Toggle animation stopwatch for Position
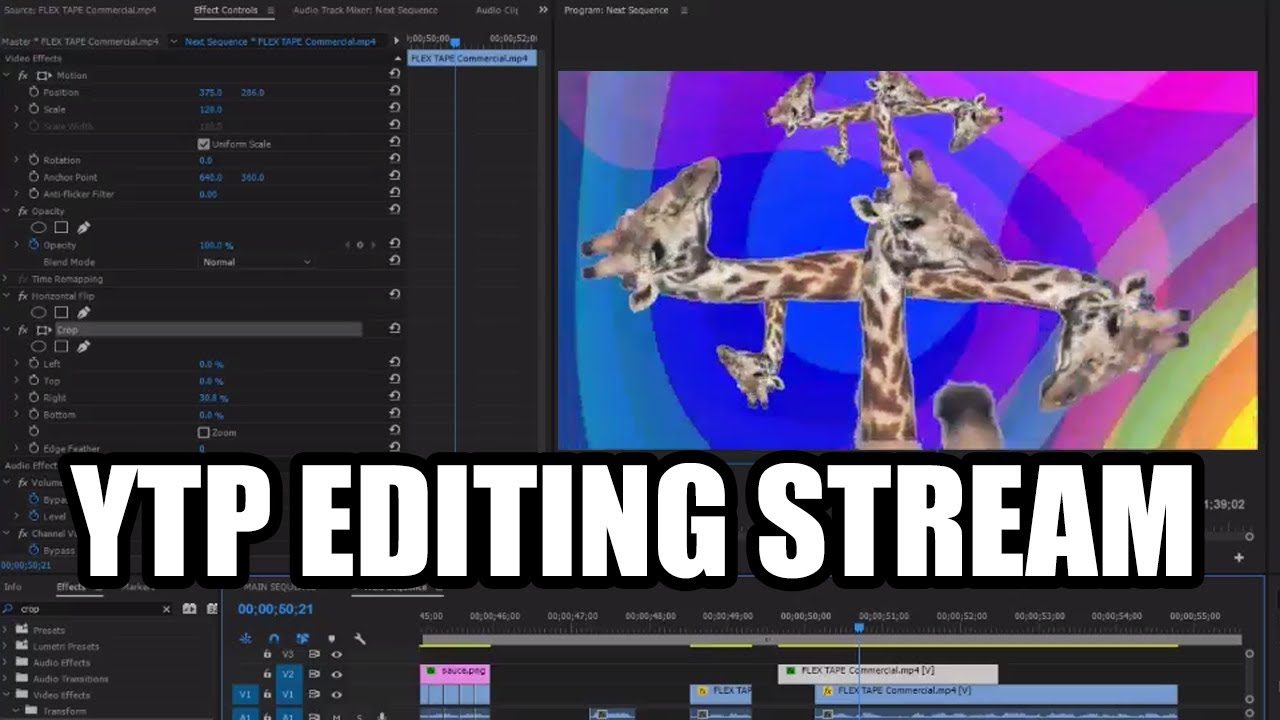1280x720 pixels. pyautogui.click(x=33, y=92)
